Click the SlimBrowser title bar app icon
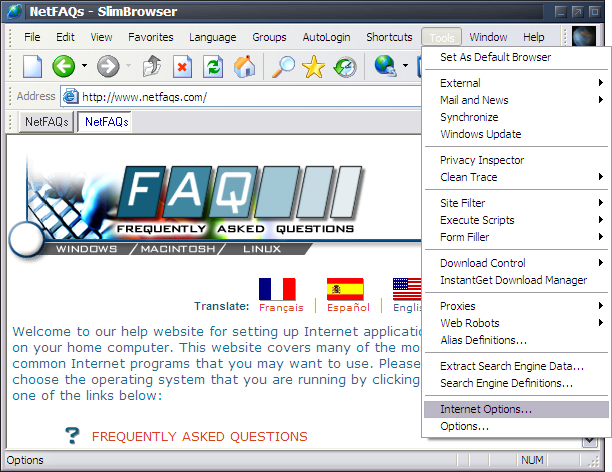The image size is (612, 472). click(x=14, y=11)
